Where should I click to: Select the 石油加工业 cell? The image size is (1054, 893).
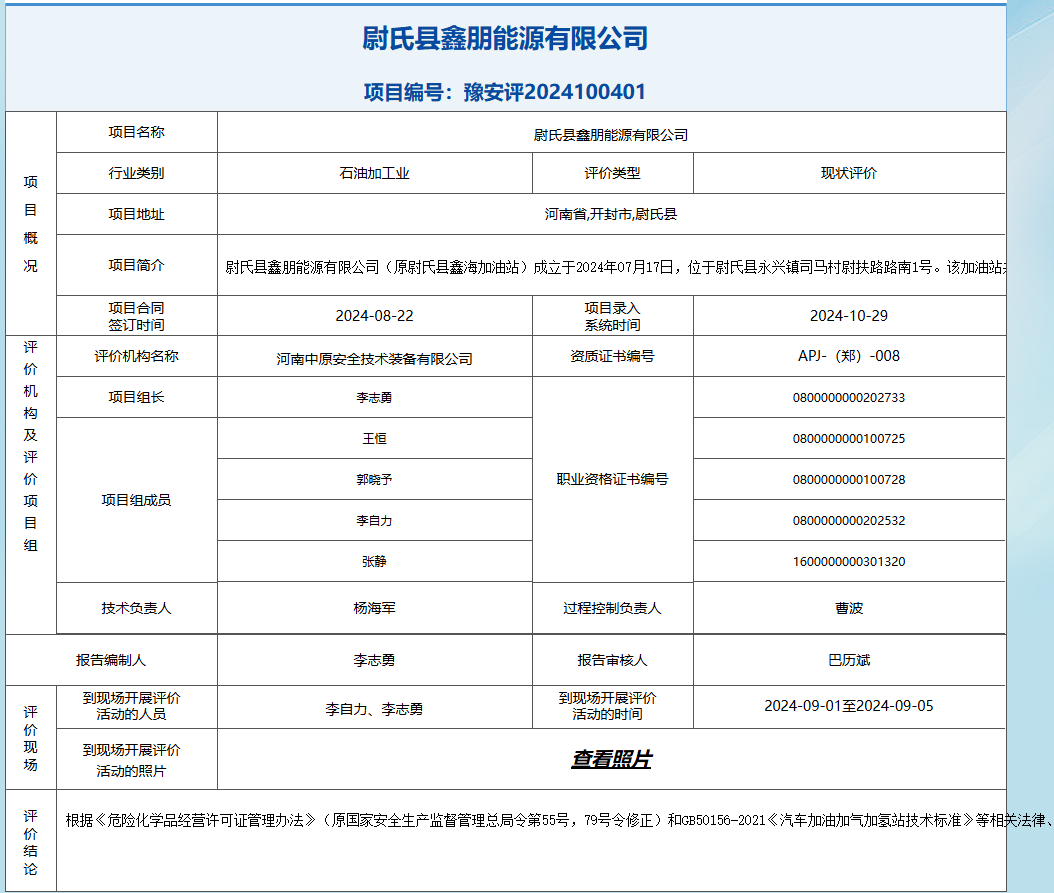(x=374, y=173)
